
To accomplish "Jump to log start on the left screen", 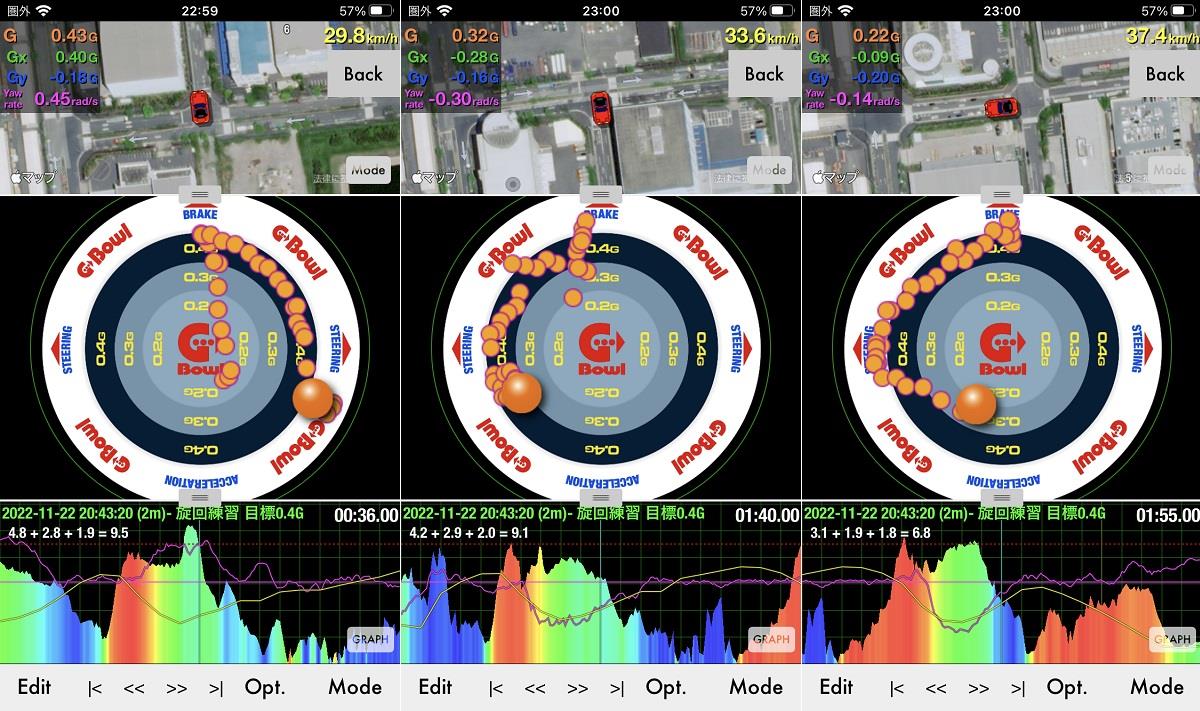I will (x=95, y=688).
